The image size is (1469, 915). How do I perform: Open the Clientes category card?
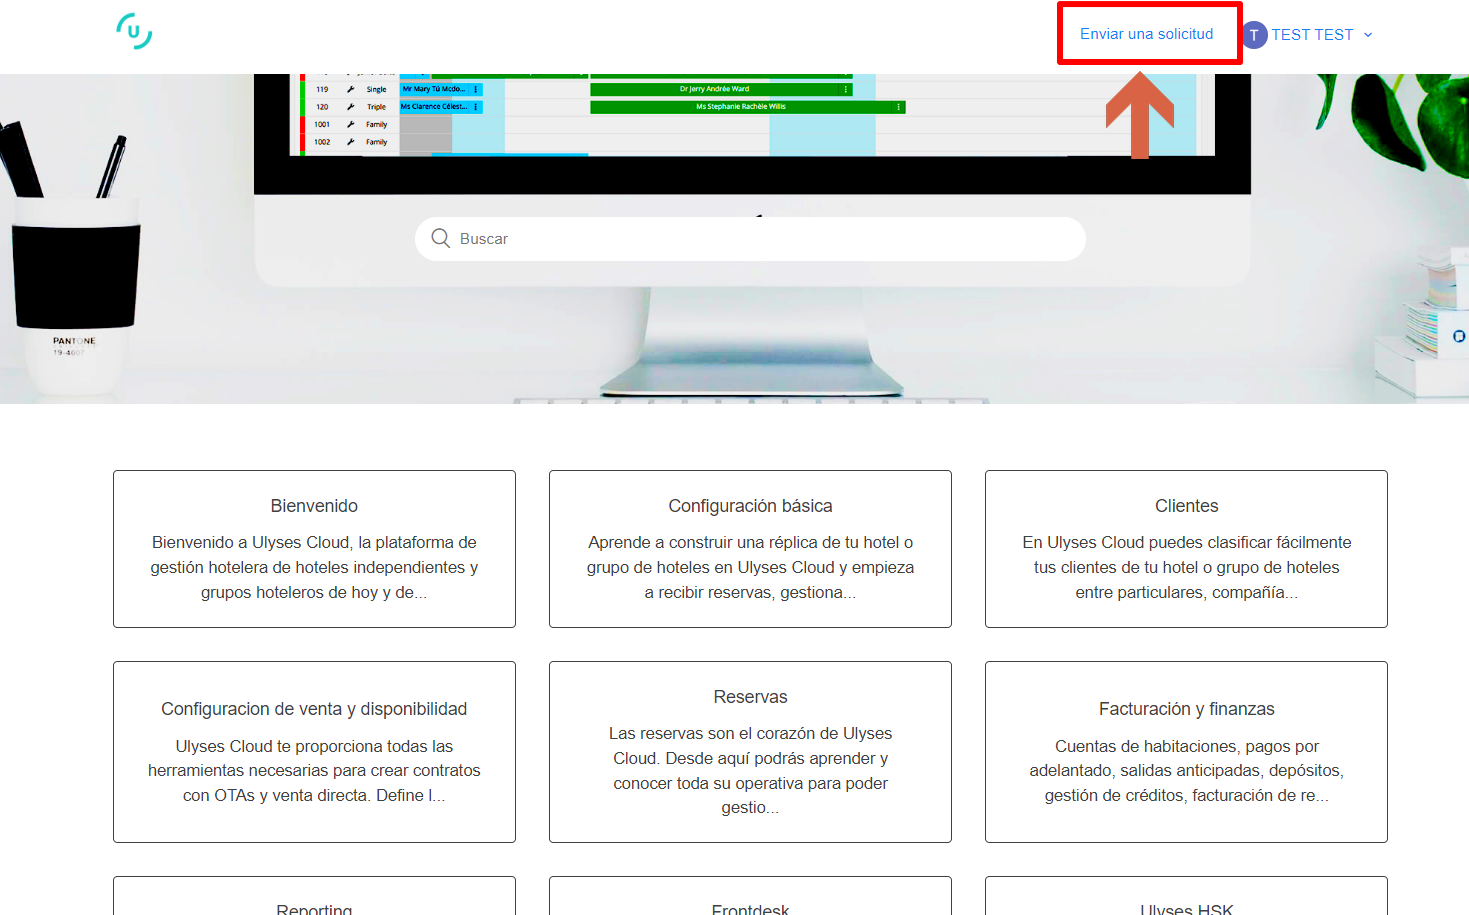click(x=1186, y=549)
